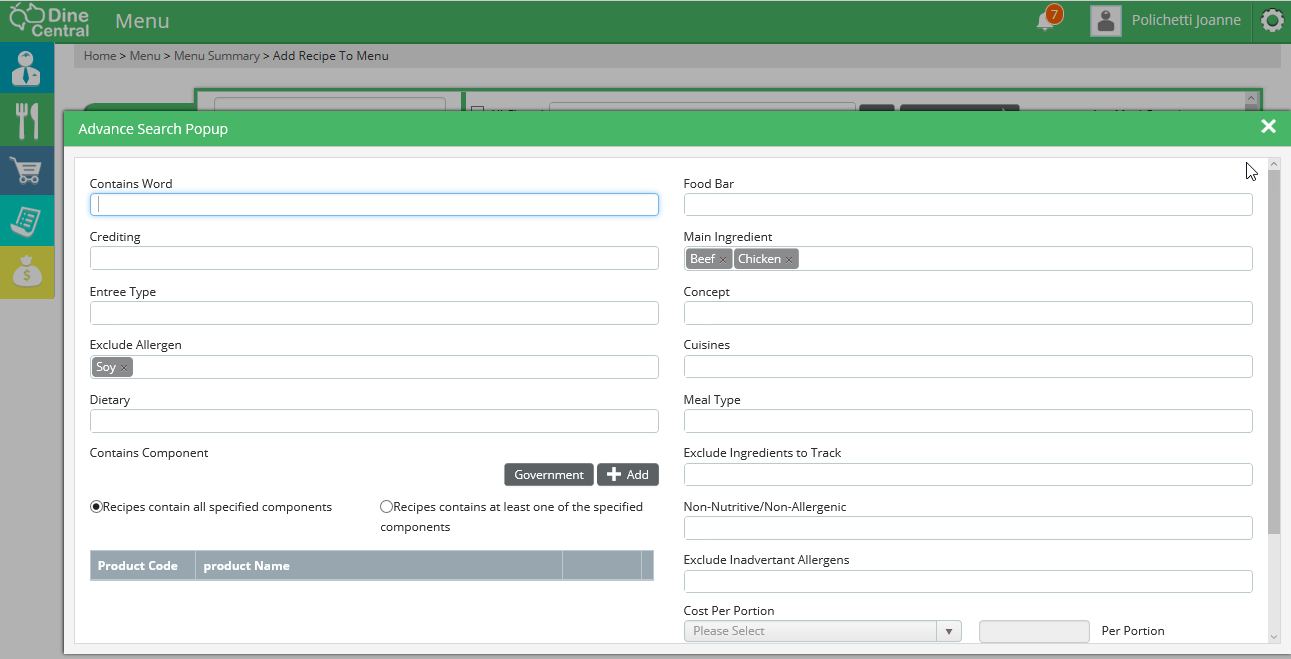Open the Cuisines selection field
1291x659 pixels.
click(x=967, y=367)
